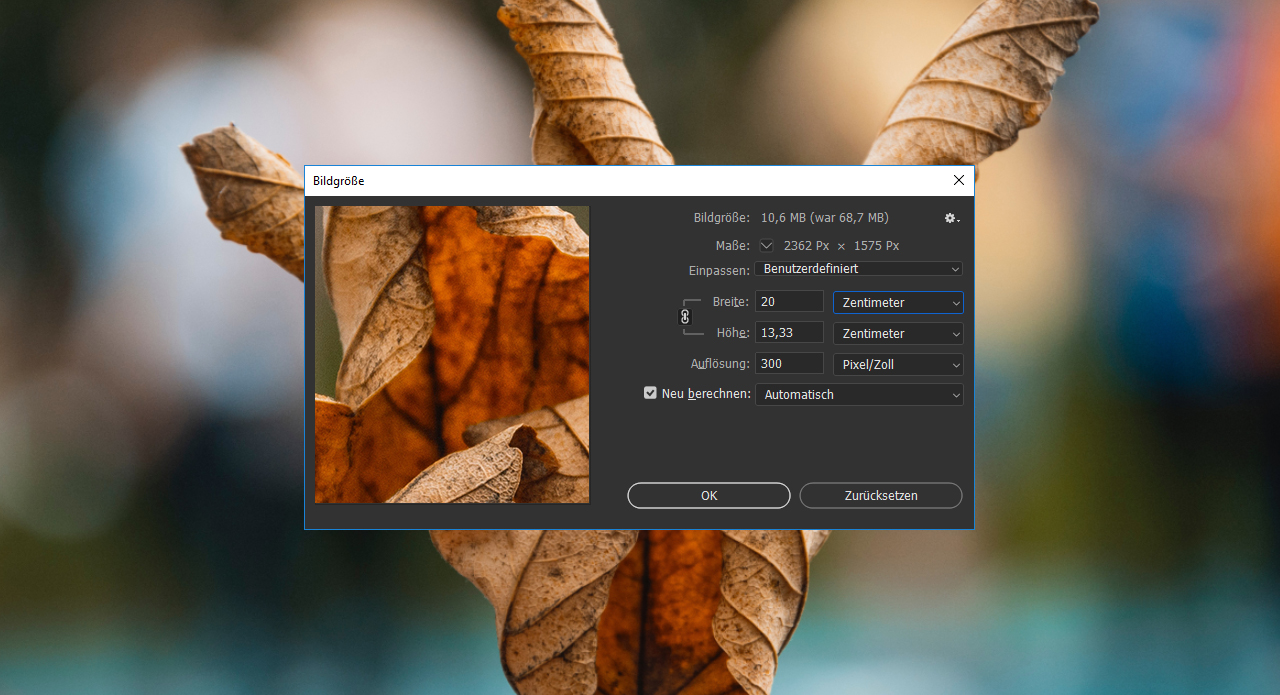The image size is (1280, 695).
Task: Click into the Höhe value field
Action: (788, 333)
